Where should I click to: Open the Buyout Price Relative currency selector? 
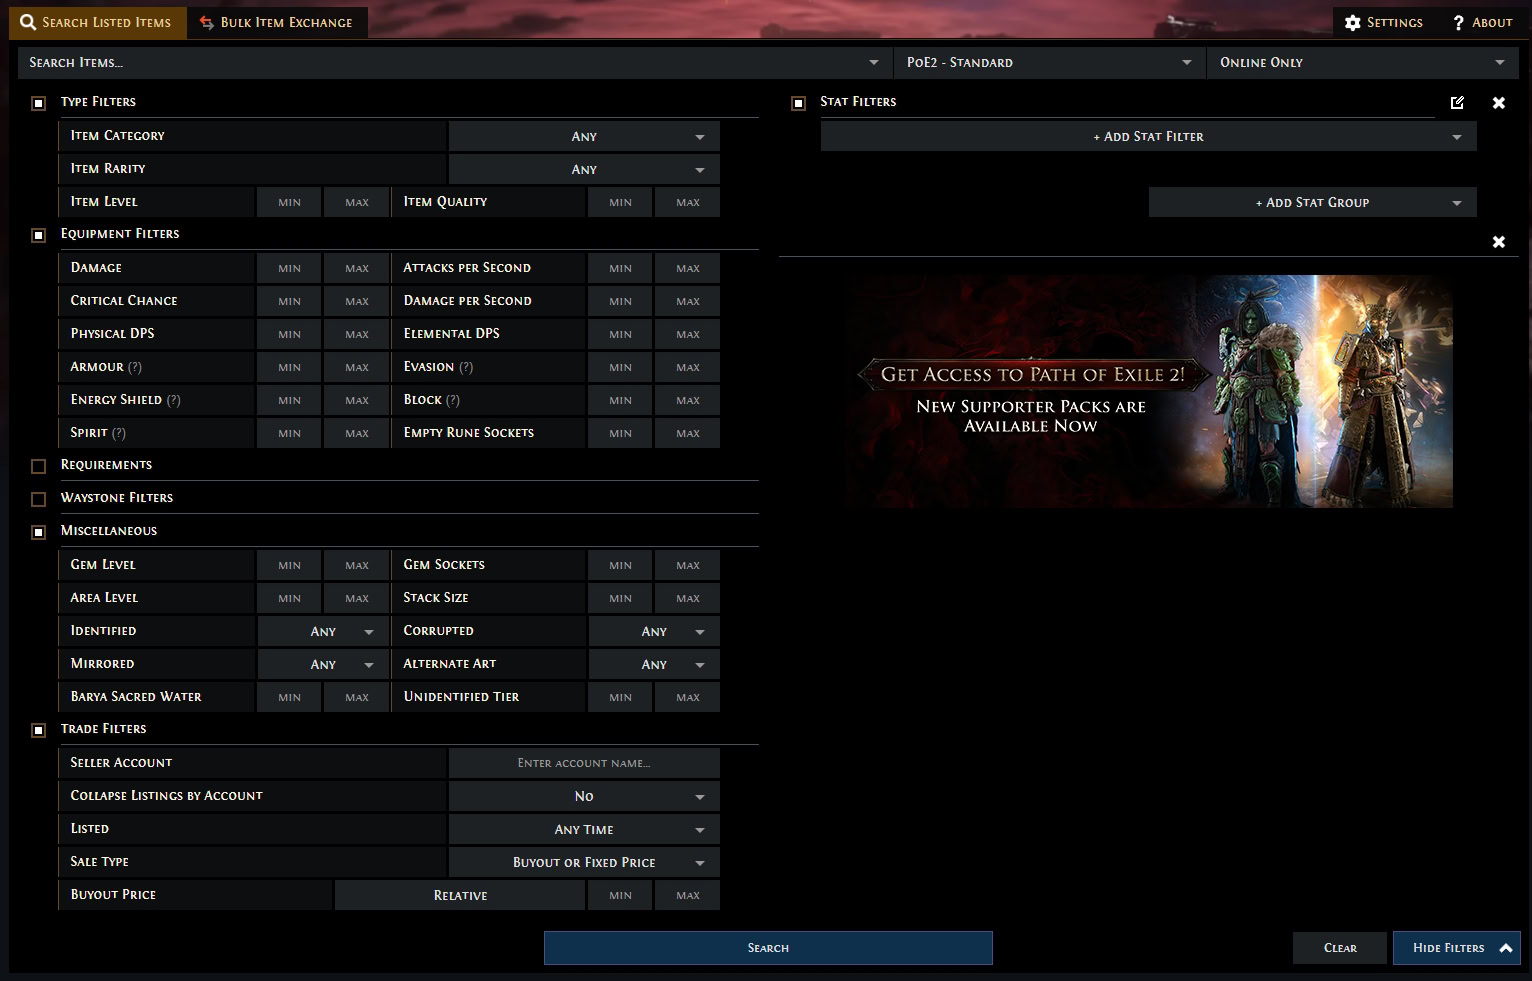point(460,895)
